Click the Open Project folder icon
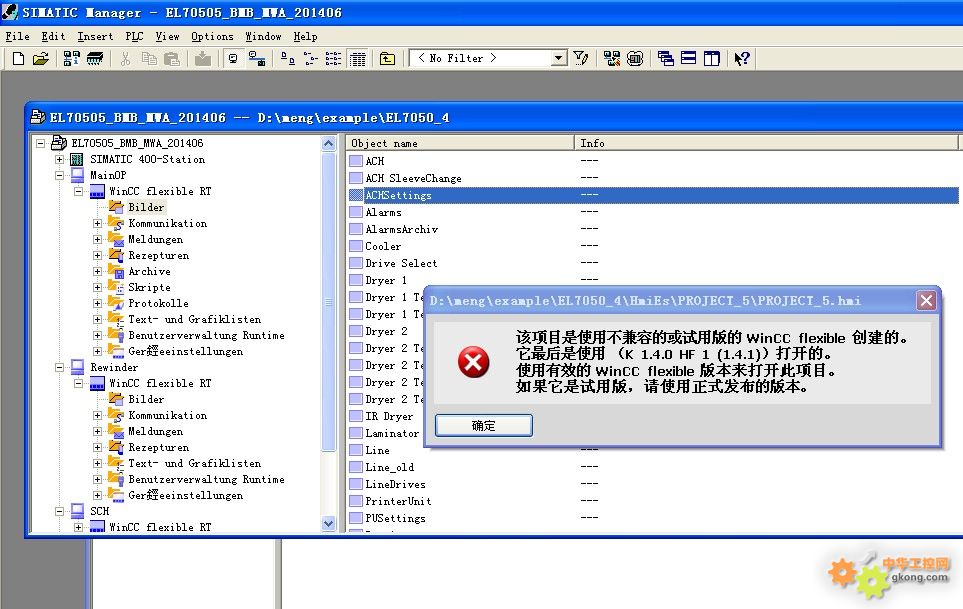963x609 pixels. (41, 58)
